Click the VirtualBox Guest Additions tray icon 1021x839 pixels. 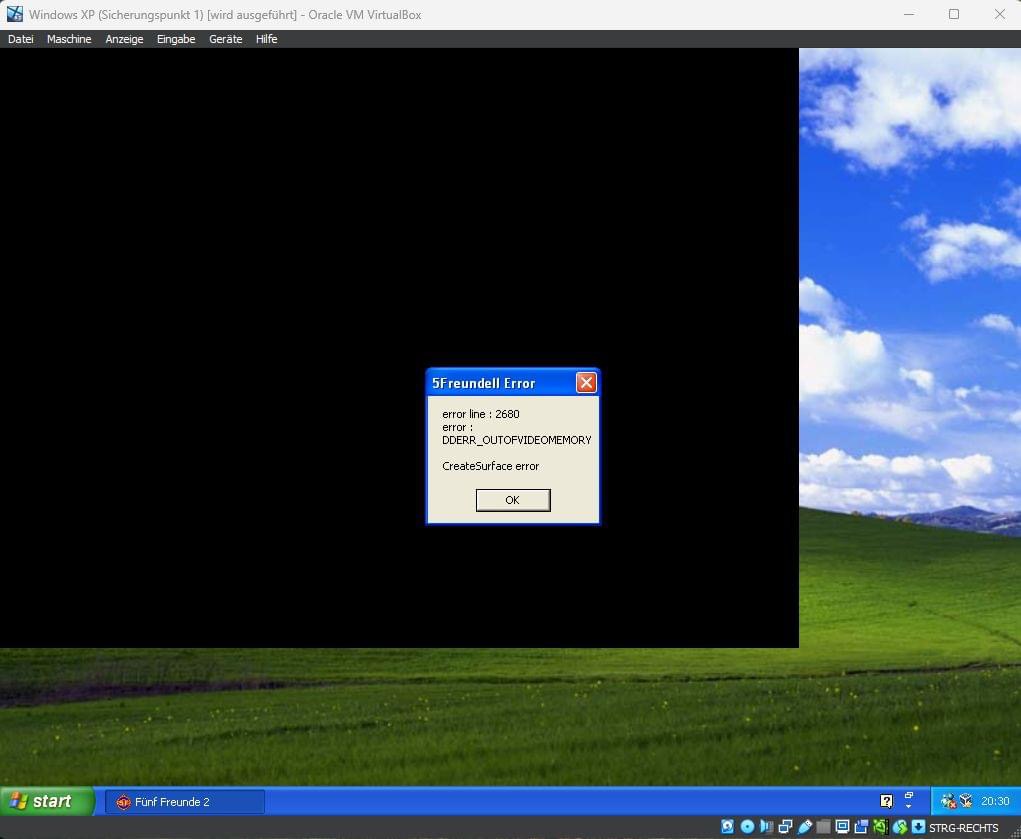(x=966, y=801)
